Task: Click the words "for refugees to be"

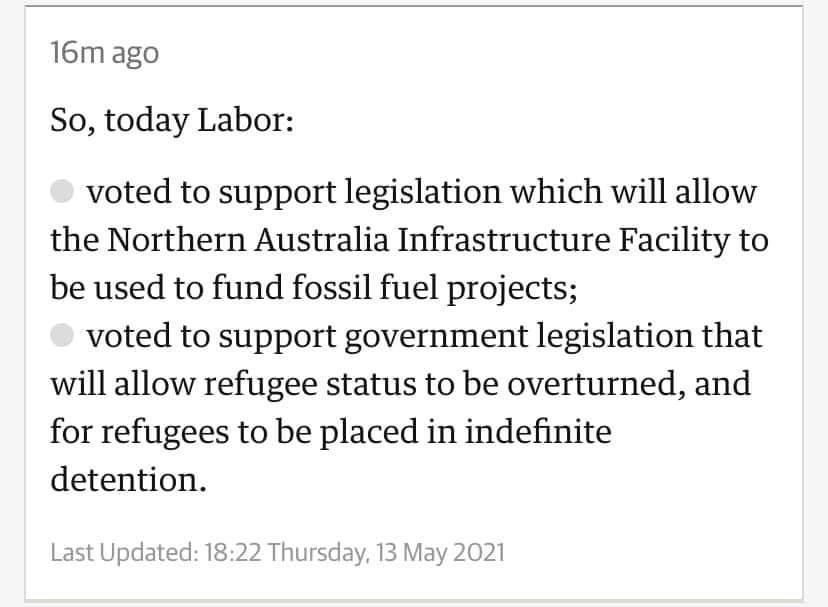Action: [181, 432]
